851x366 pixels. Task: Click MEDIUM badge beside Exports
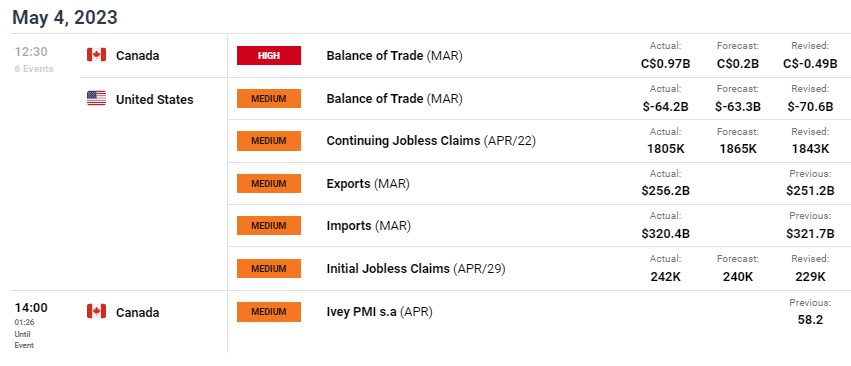(269, 184)
